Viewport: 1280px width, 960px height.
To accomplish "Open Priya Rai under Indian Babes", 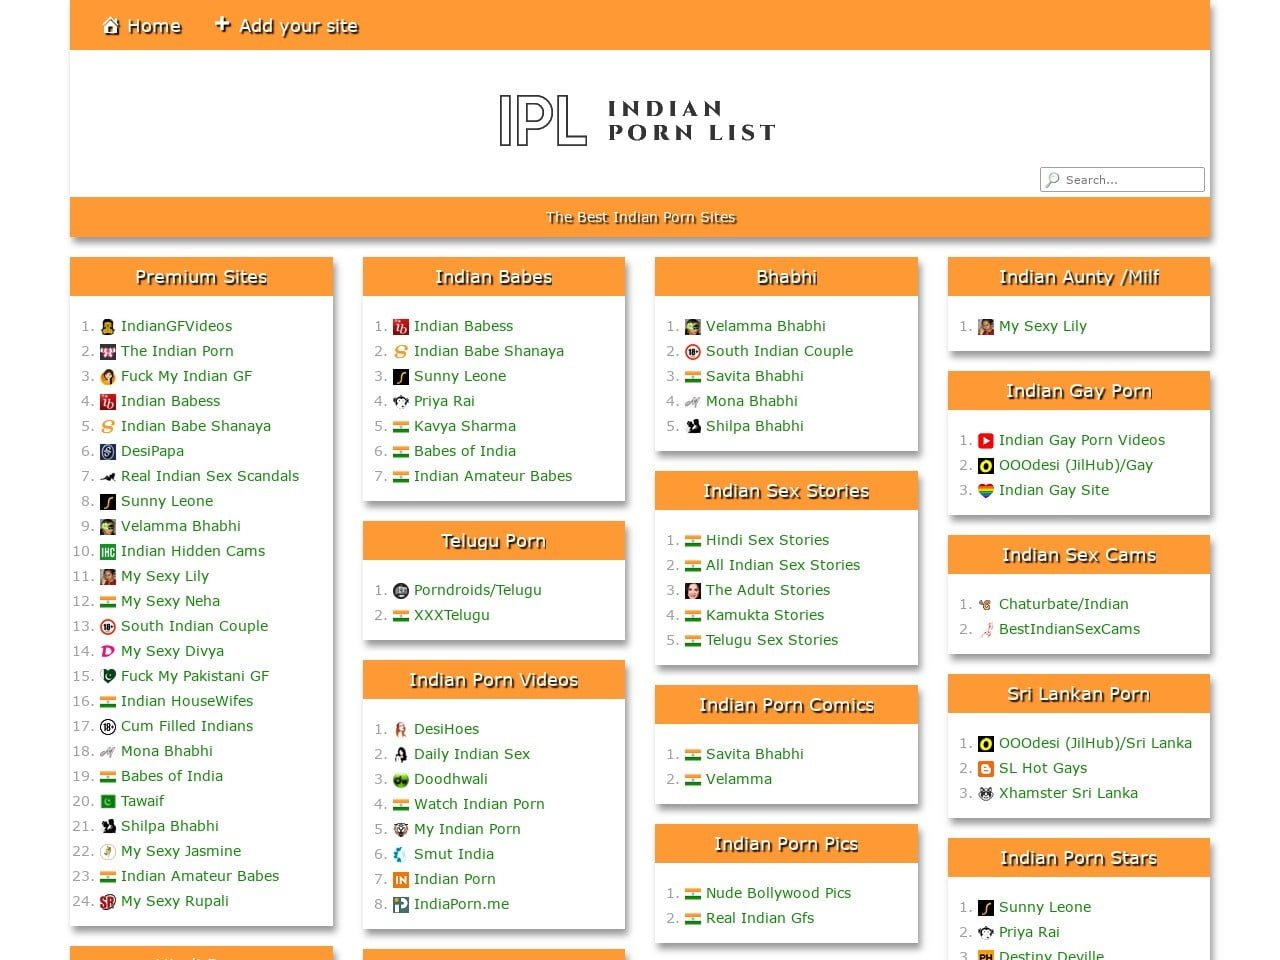I will 444,401.
